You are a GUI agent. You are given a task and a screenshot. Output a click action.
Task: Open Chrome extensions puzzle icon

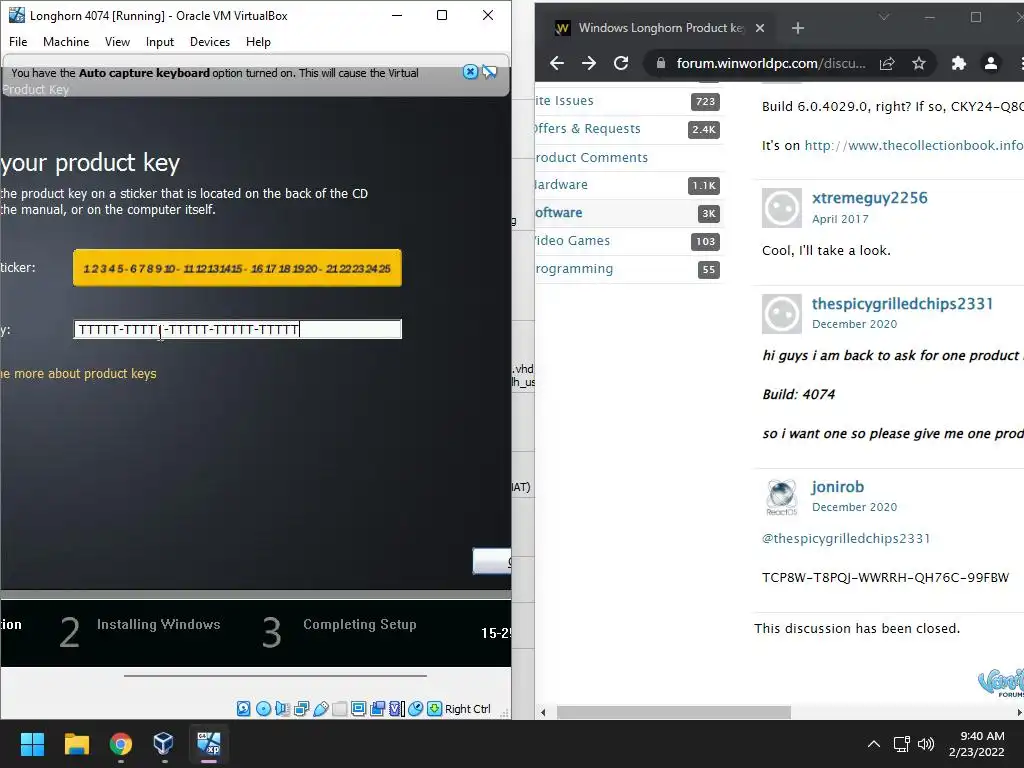pyautogui.click(x=959, y=63)
